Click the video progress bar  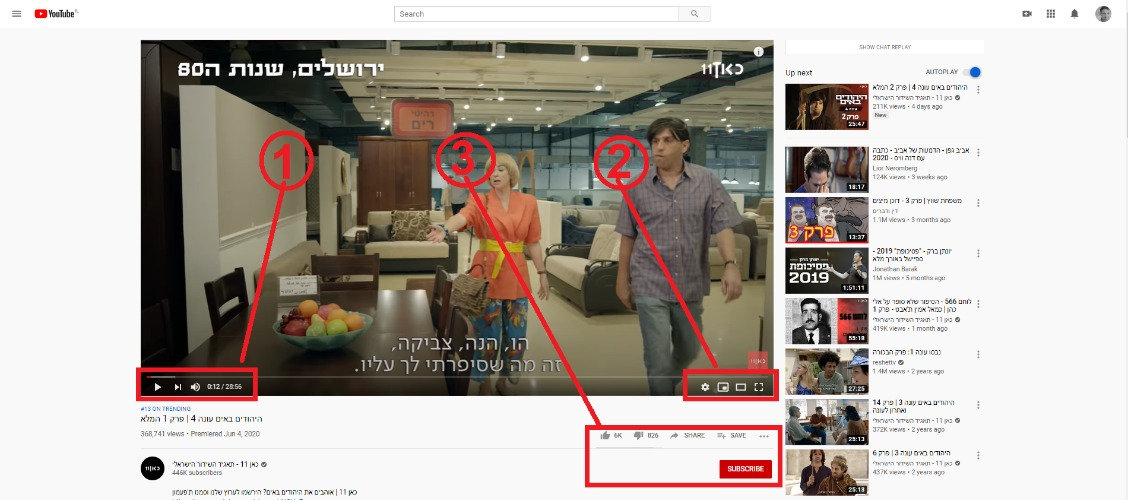457,376
